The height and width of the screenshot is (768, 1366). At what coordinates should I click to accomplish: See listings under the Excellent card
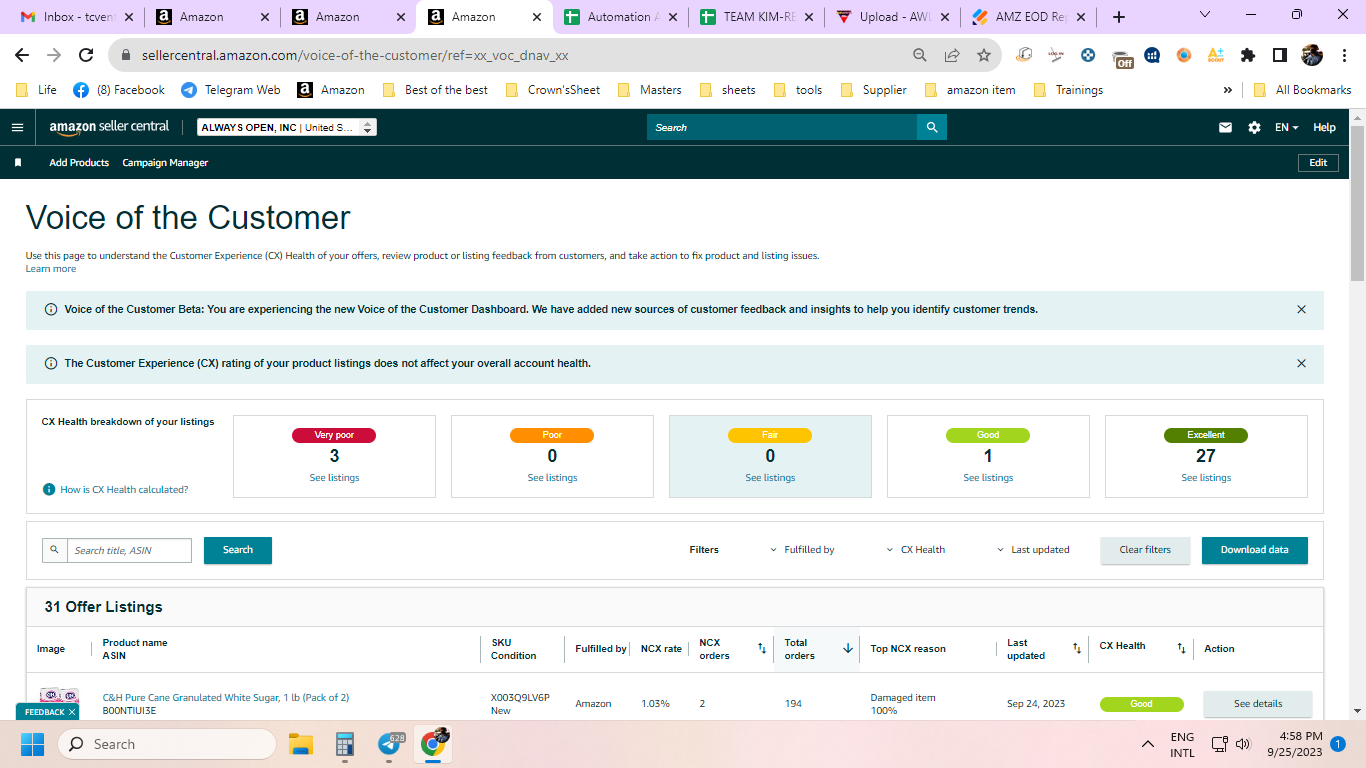(x=1206, y=478)
